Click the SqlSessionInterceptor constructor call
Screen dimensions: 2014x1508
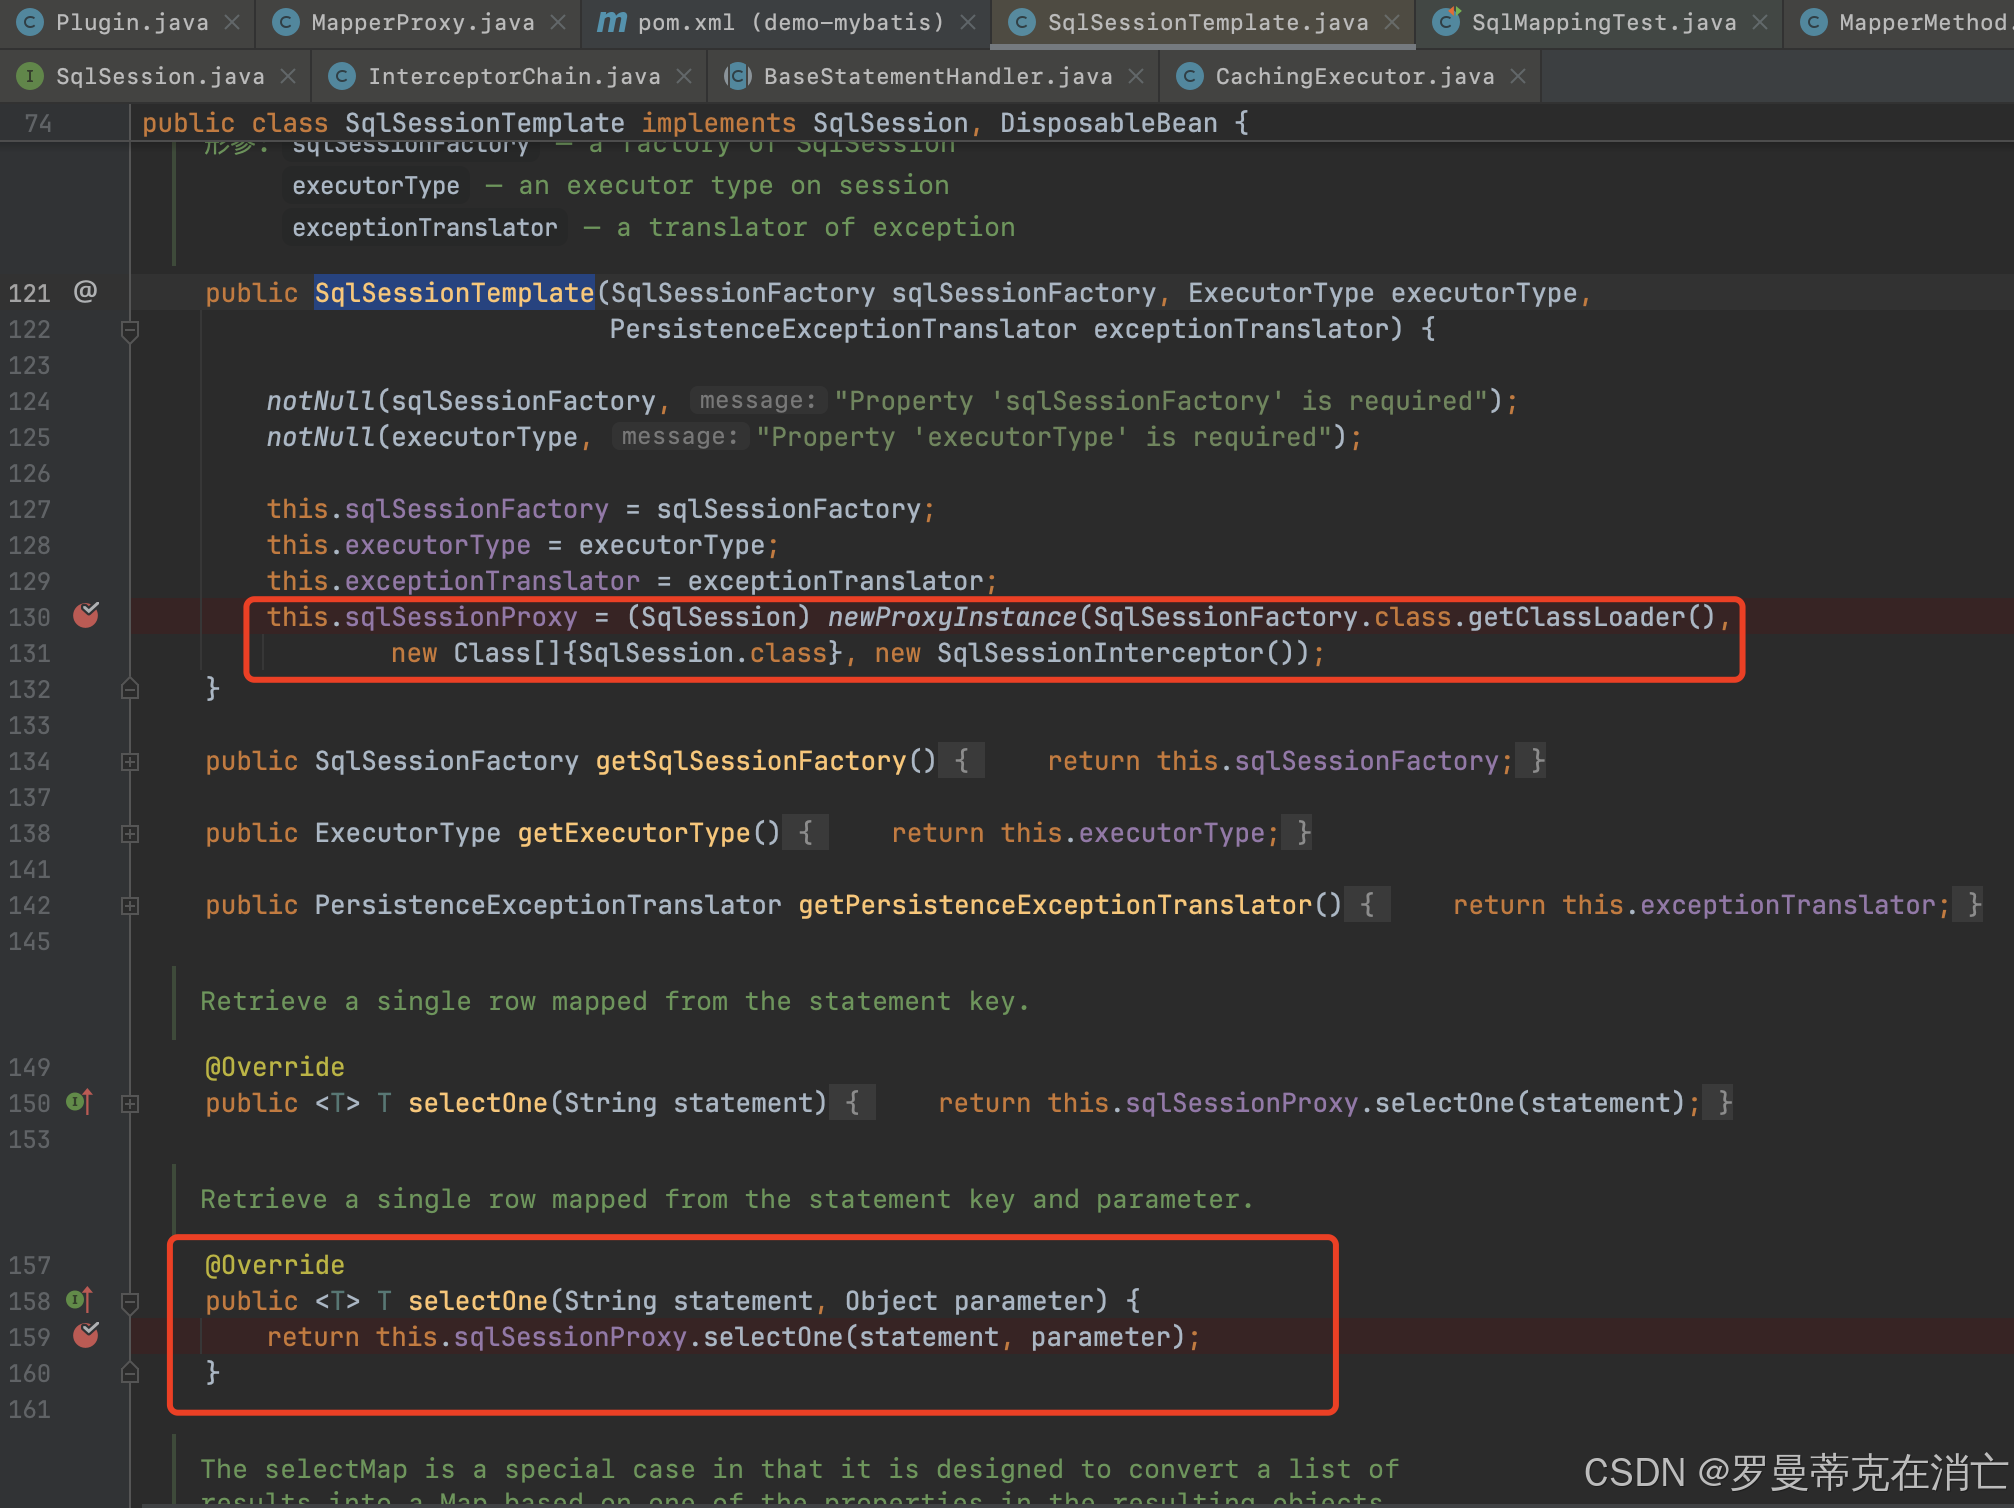1115,653
